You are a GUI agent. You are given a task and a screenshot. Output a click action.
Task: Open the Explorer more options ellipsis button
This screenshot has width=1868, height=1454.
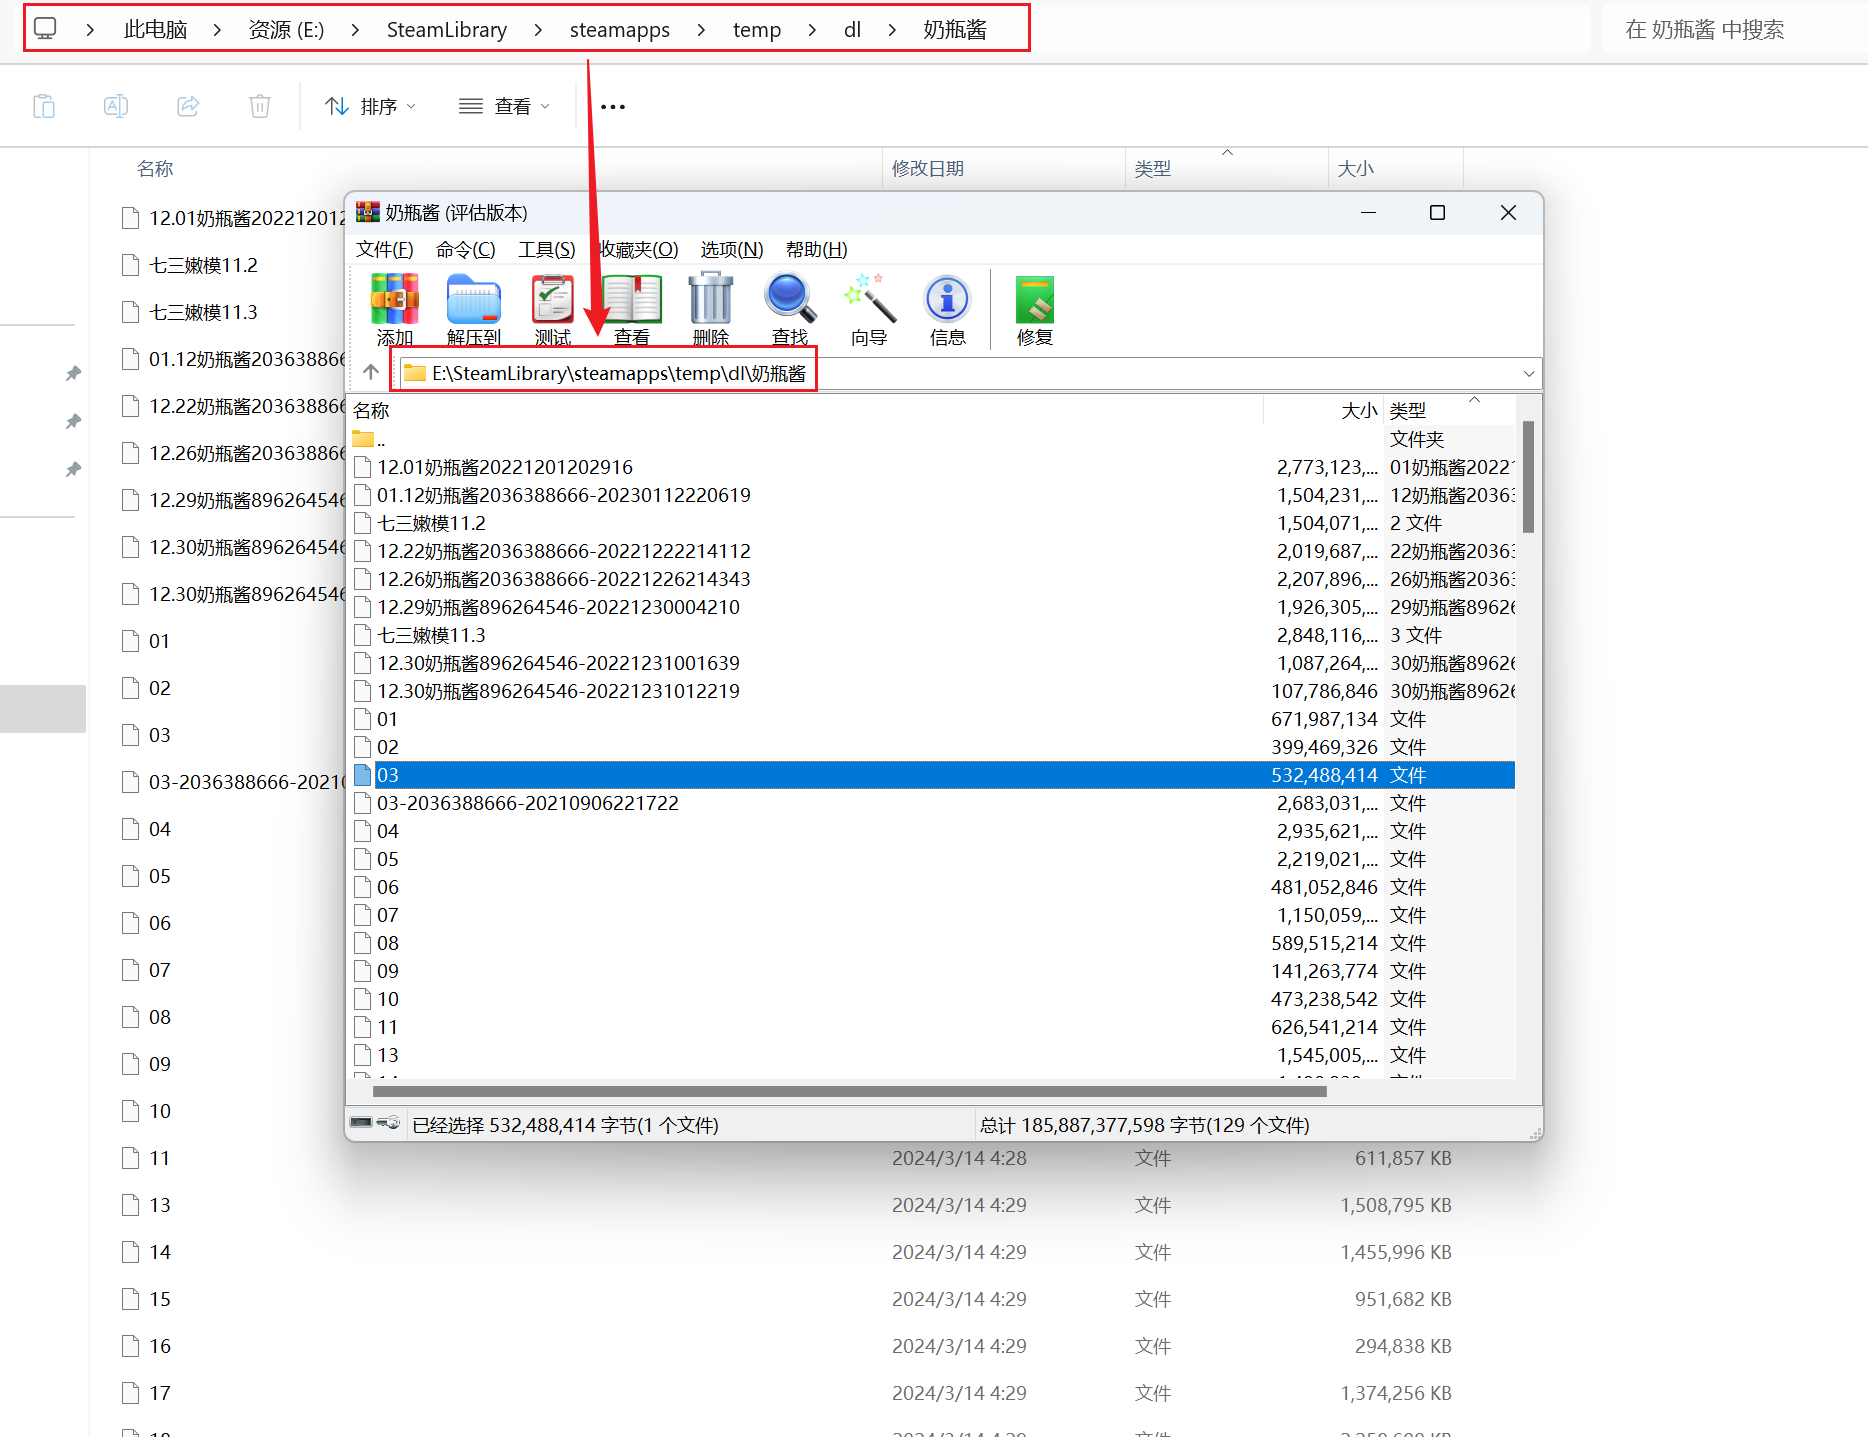(613, 106)
